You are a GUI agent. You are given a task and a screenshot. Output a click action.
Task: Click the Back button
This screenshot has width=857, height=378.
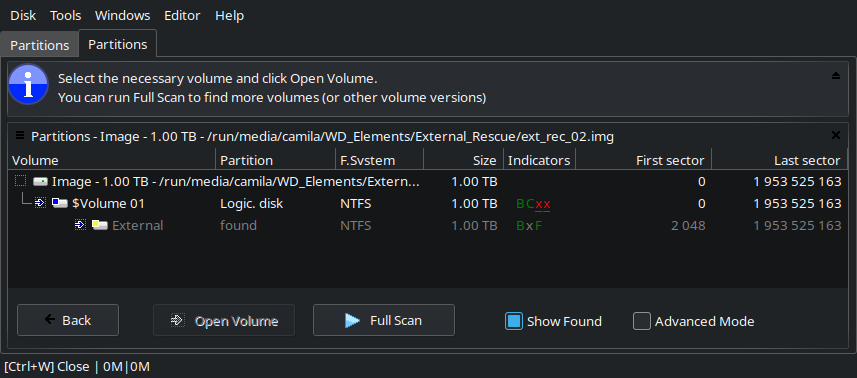point(68,320)
